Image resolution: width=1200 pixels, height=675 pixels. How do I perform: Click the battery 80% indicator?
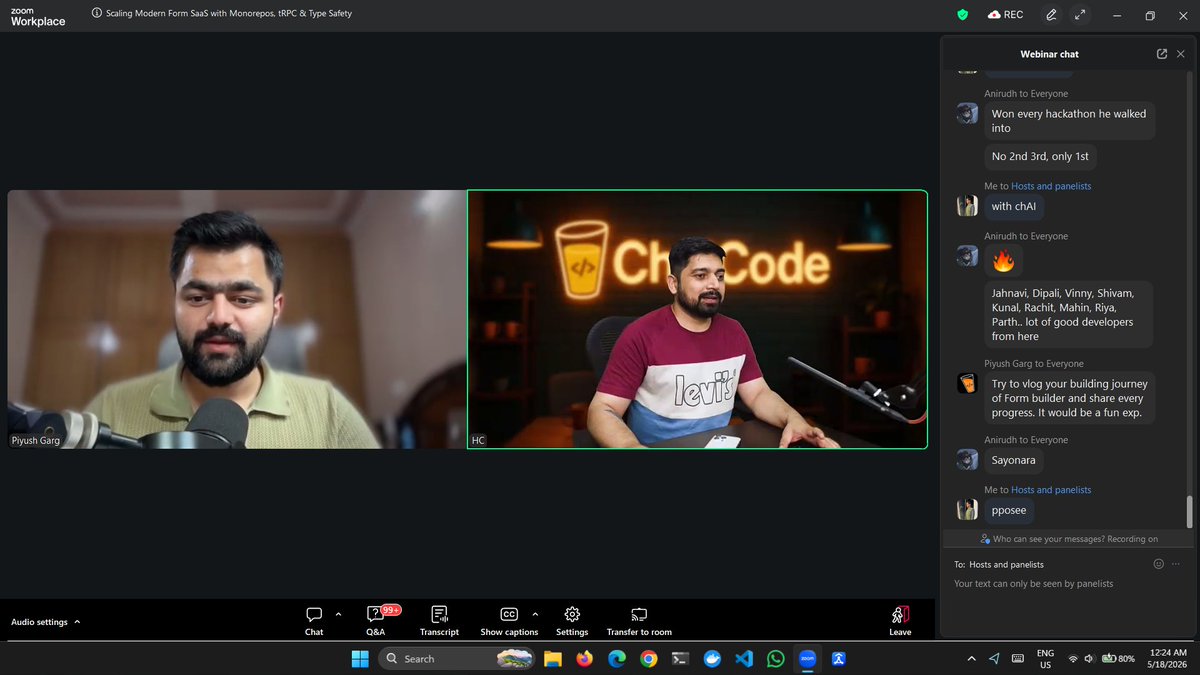(x=1117, y=658)
